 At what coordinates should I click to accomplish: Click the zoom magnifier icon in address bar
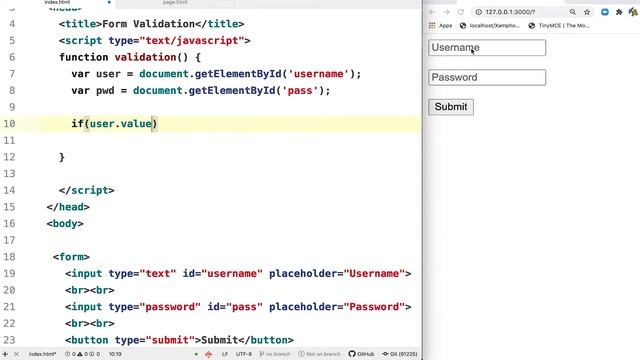coord(573,12)
